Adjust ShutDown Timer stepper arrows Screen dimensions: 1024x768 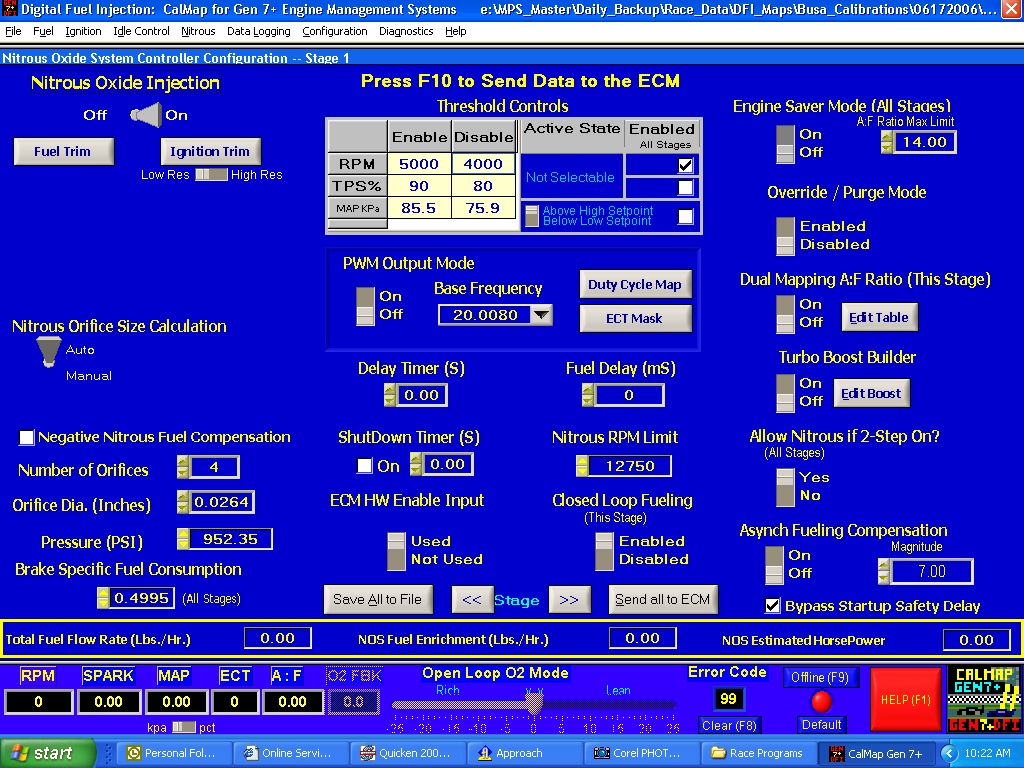click(415, 464)
